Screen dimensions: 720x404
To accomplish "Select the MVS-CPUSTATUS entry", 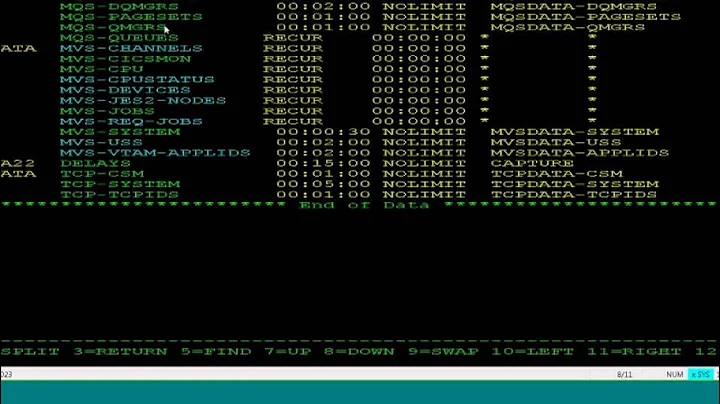I will click(x=137, y=79).
